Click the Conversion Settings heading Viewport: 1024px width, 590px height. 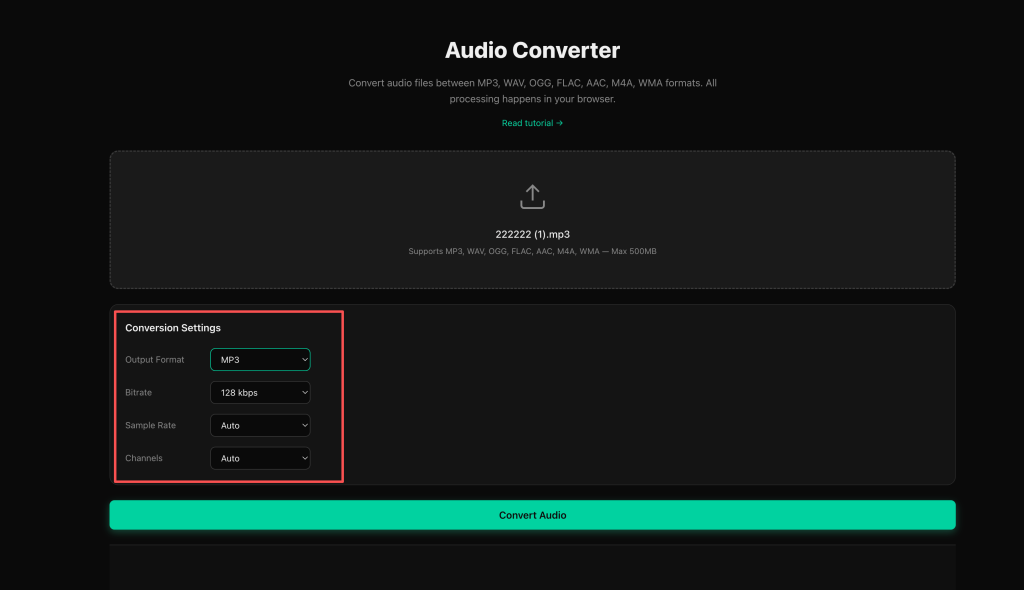coord(173,328)
